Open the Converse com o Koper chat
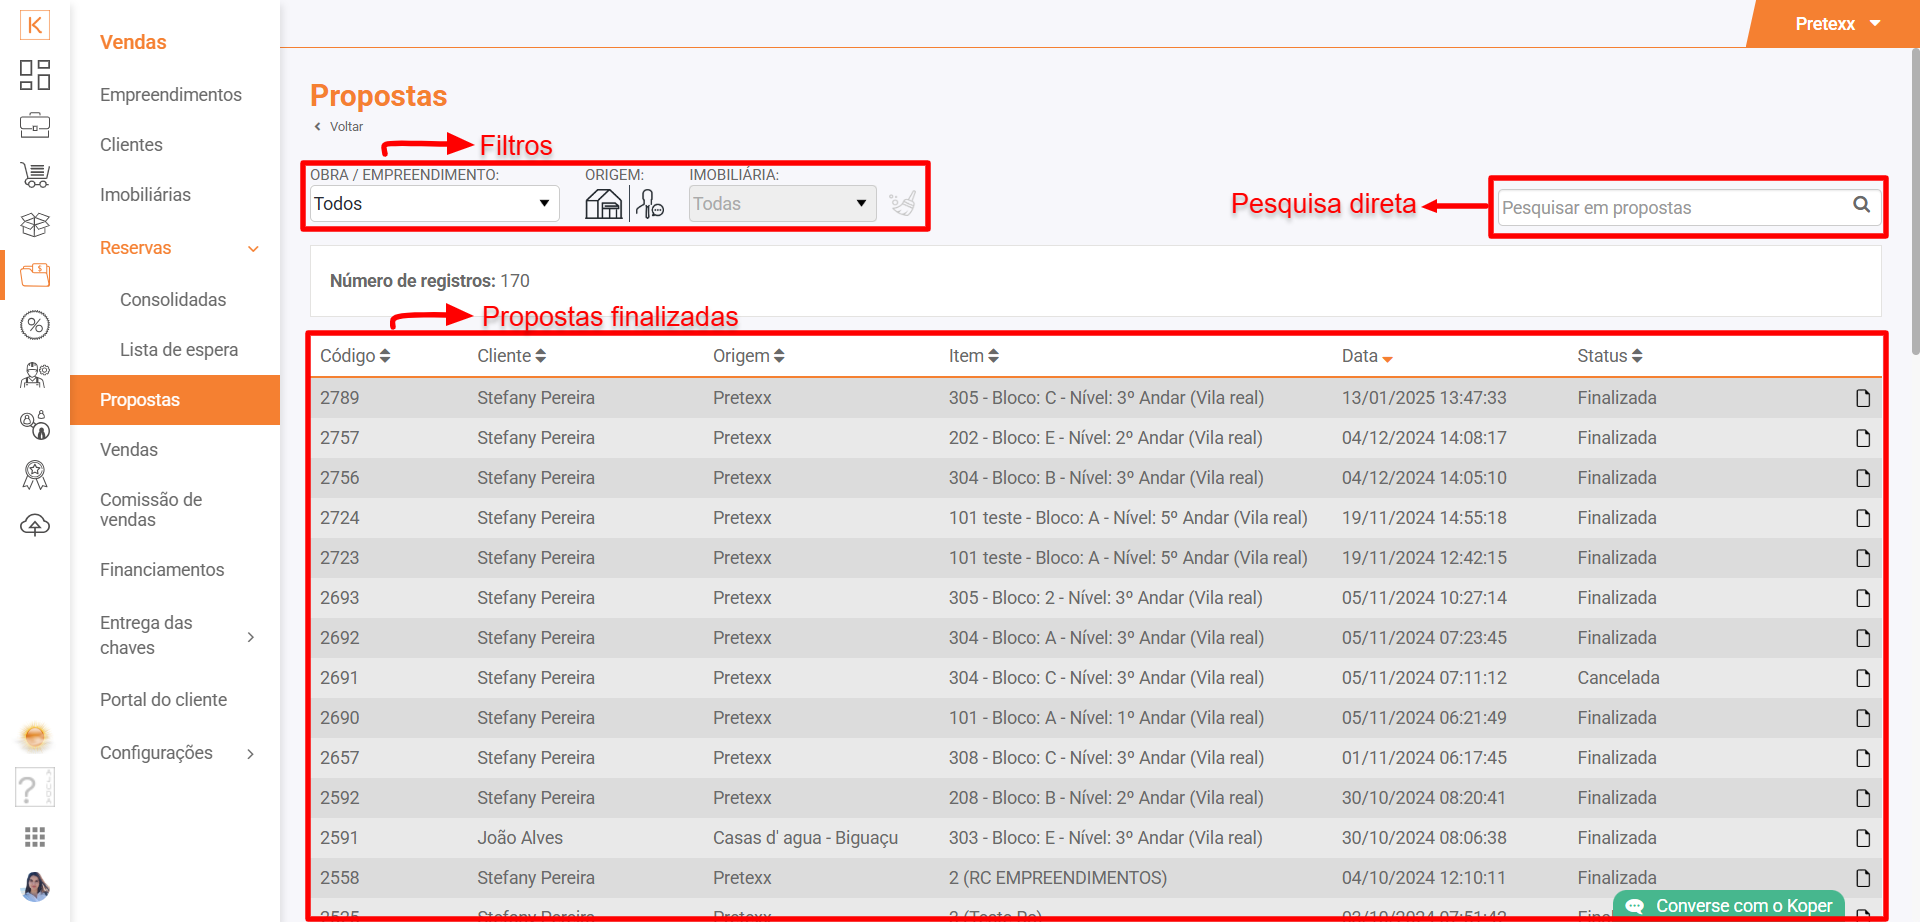Image resolution: width=1920 pixels, height=922 pixels. [x=1731, y=906]
